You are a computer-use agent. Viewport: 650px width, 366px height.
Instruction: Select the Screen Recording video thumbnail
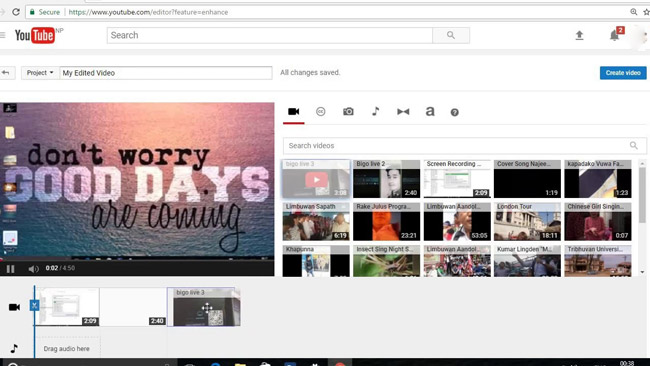[457, 179]
